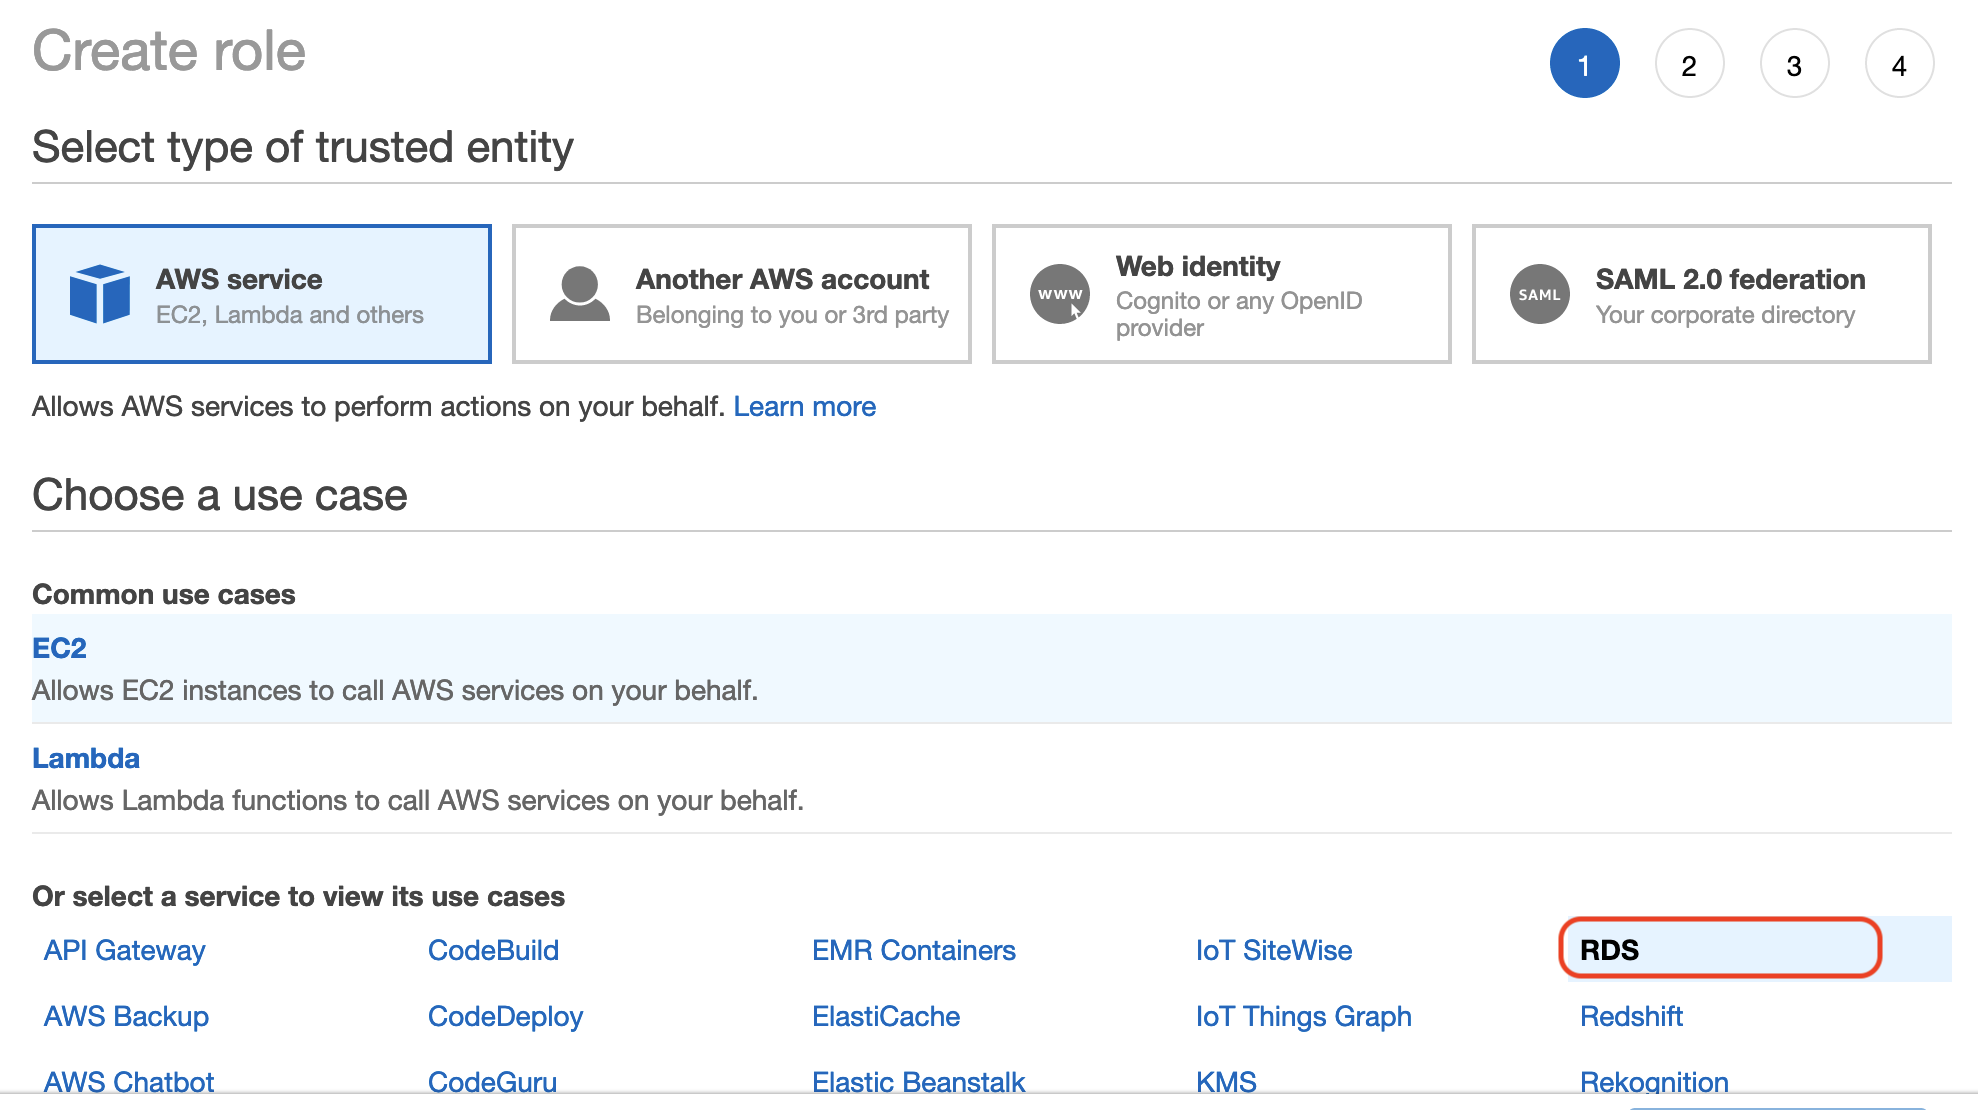The width and height of the screenshot is (1978, 1110).
Task: Click the AWS service cube icon
Action: click(100, 294)
